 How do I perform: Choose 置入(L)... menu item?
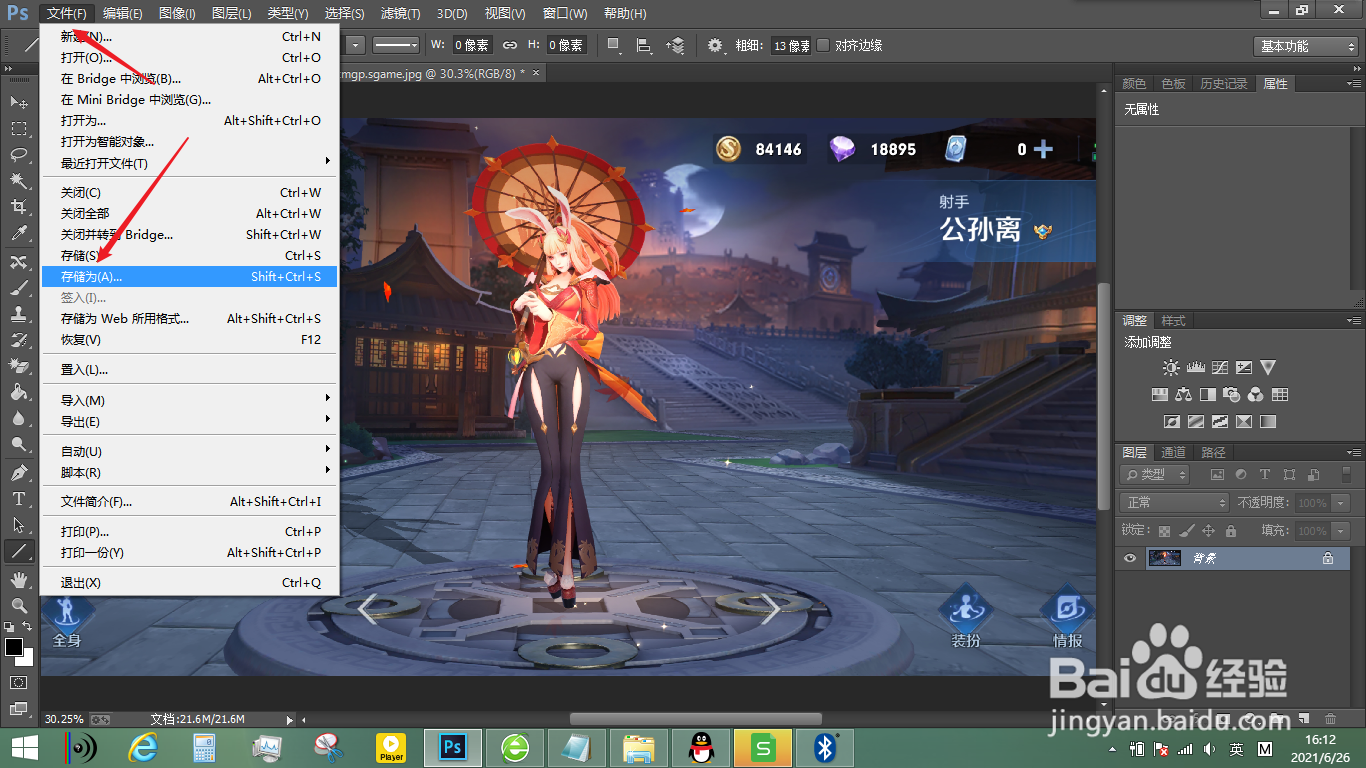coord(190,369)
